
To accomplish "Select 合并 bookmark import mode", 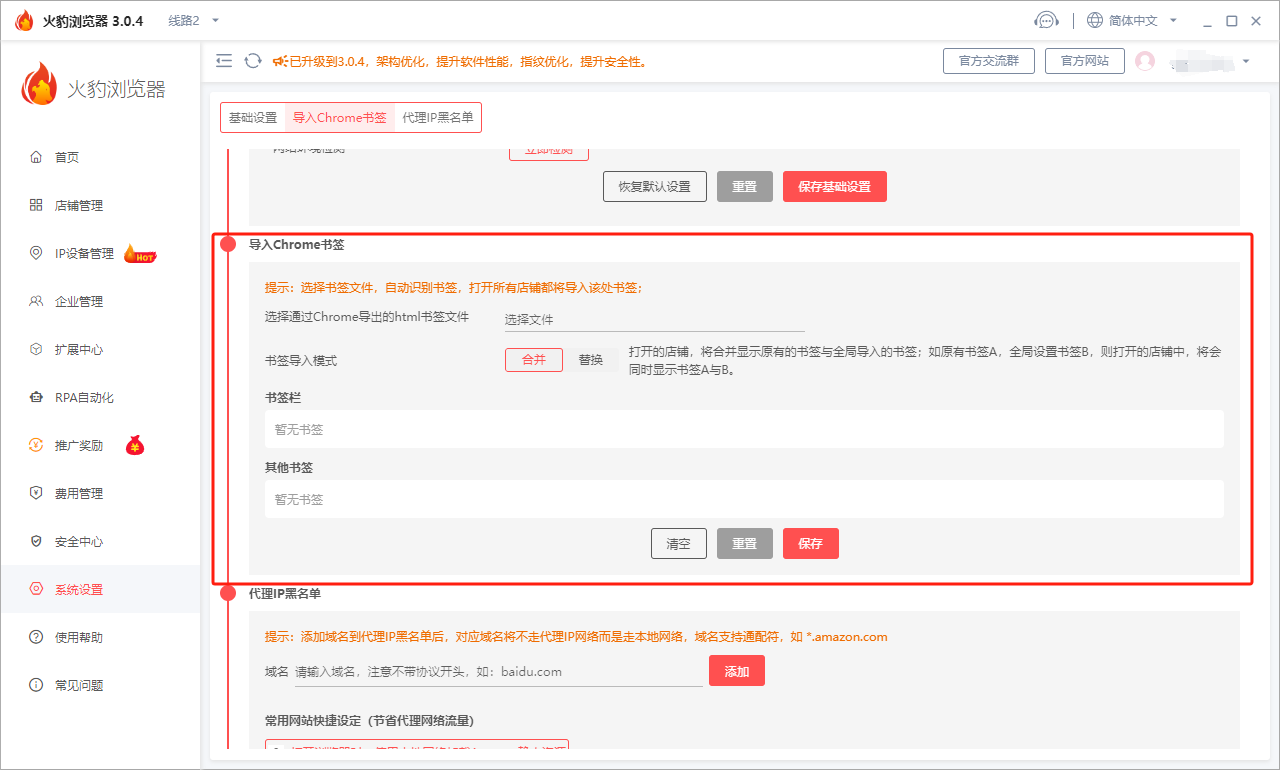I will click(x=534, y=360).
